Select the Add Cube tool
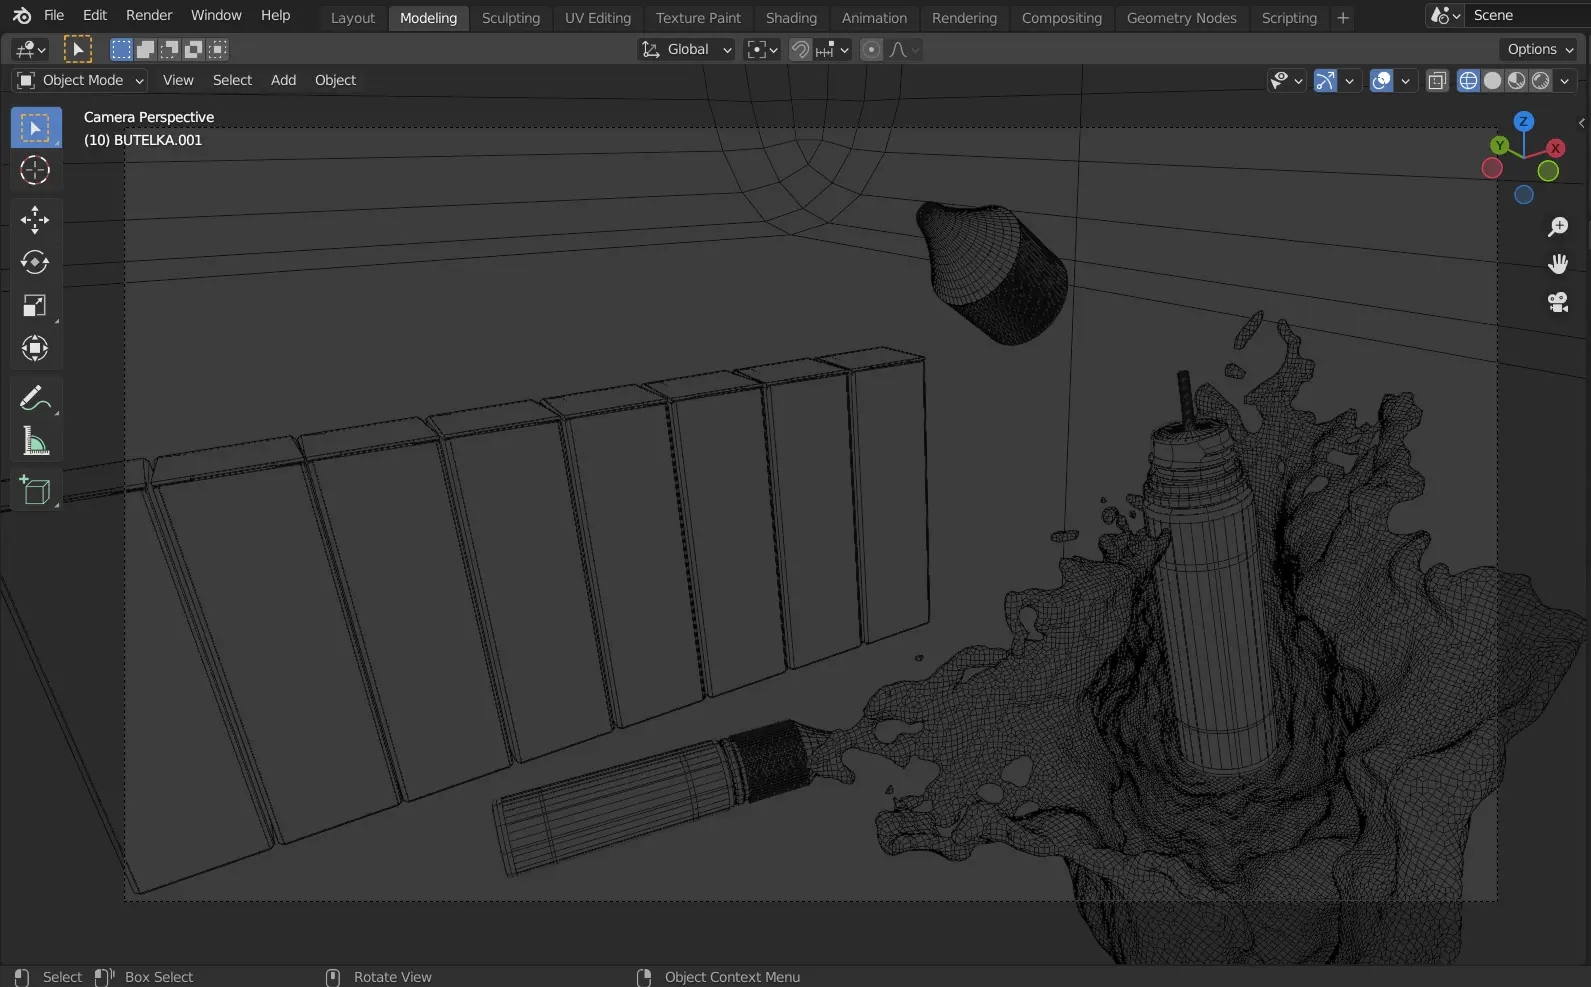1591x987 pixels. click(35, 490)
